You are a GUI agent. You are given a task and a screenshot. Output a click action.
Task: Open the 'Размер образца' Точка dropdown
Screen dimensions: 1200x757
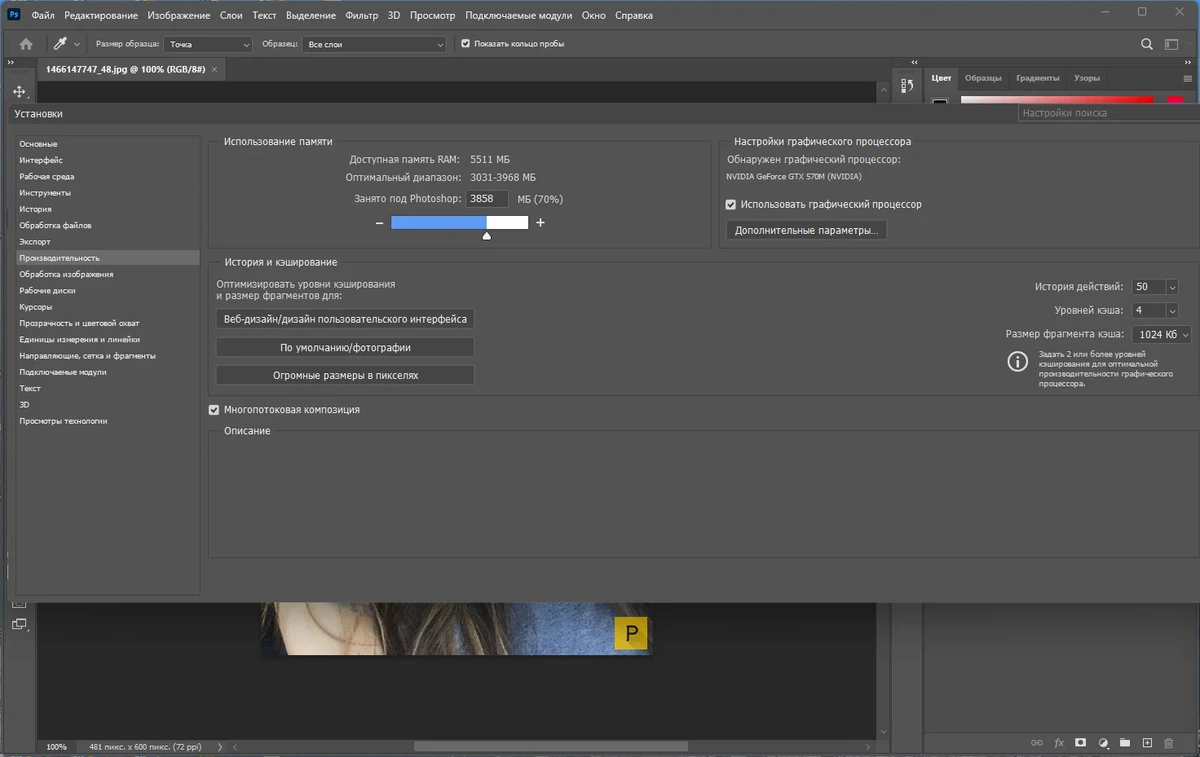click(x=209, y=44)
